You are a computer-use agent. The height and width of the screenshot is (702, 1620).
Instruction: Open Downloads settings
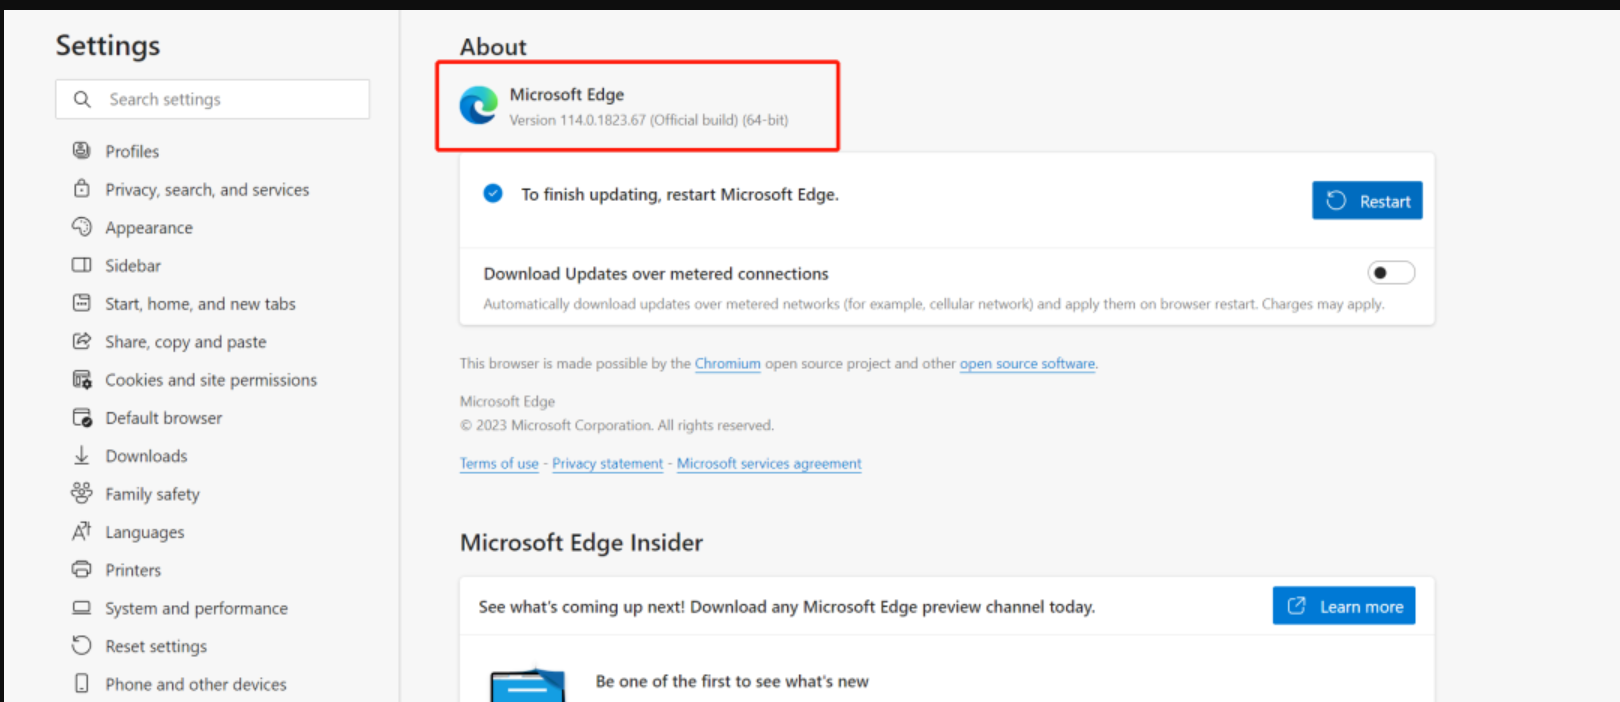click(146, 456)
